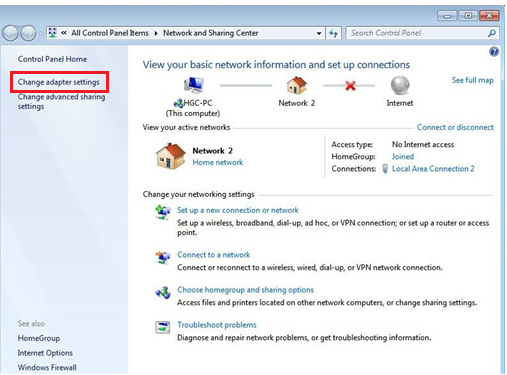Click the red X connection error icon
Image resolution: width=507 pixels, height=375 pixels.
(350, 86)
